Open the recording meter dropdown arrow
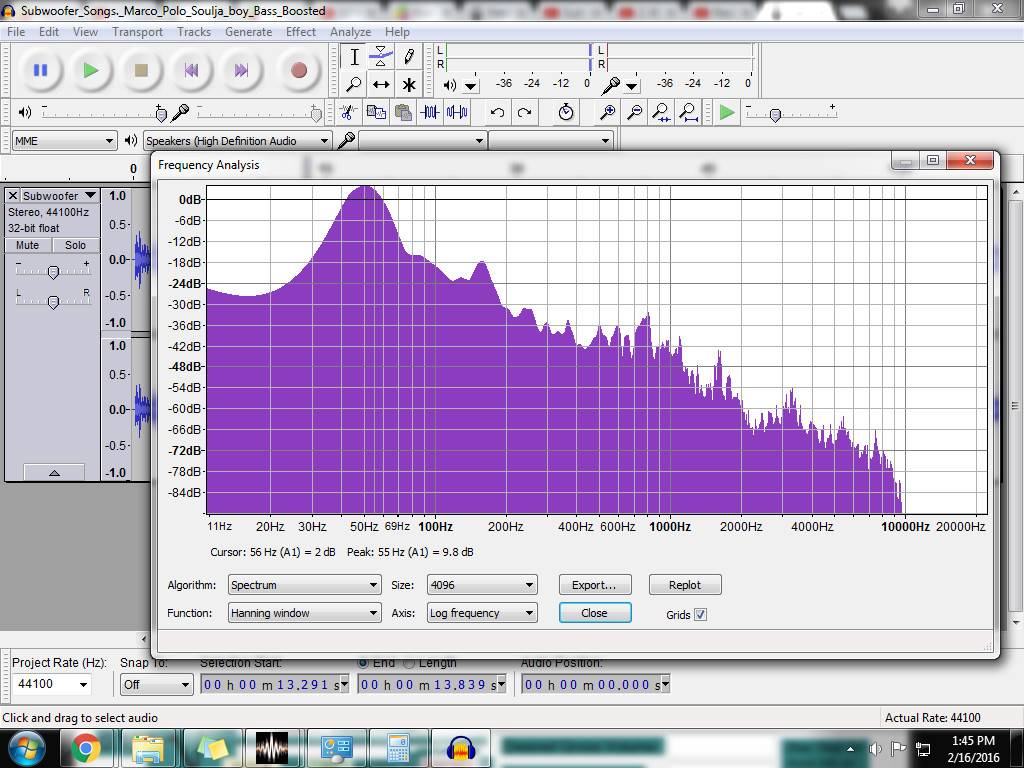Screen dimensions: 1024x768 (632, 86)
